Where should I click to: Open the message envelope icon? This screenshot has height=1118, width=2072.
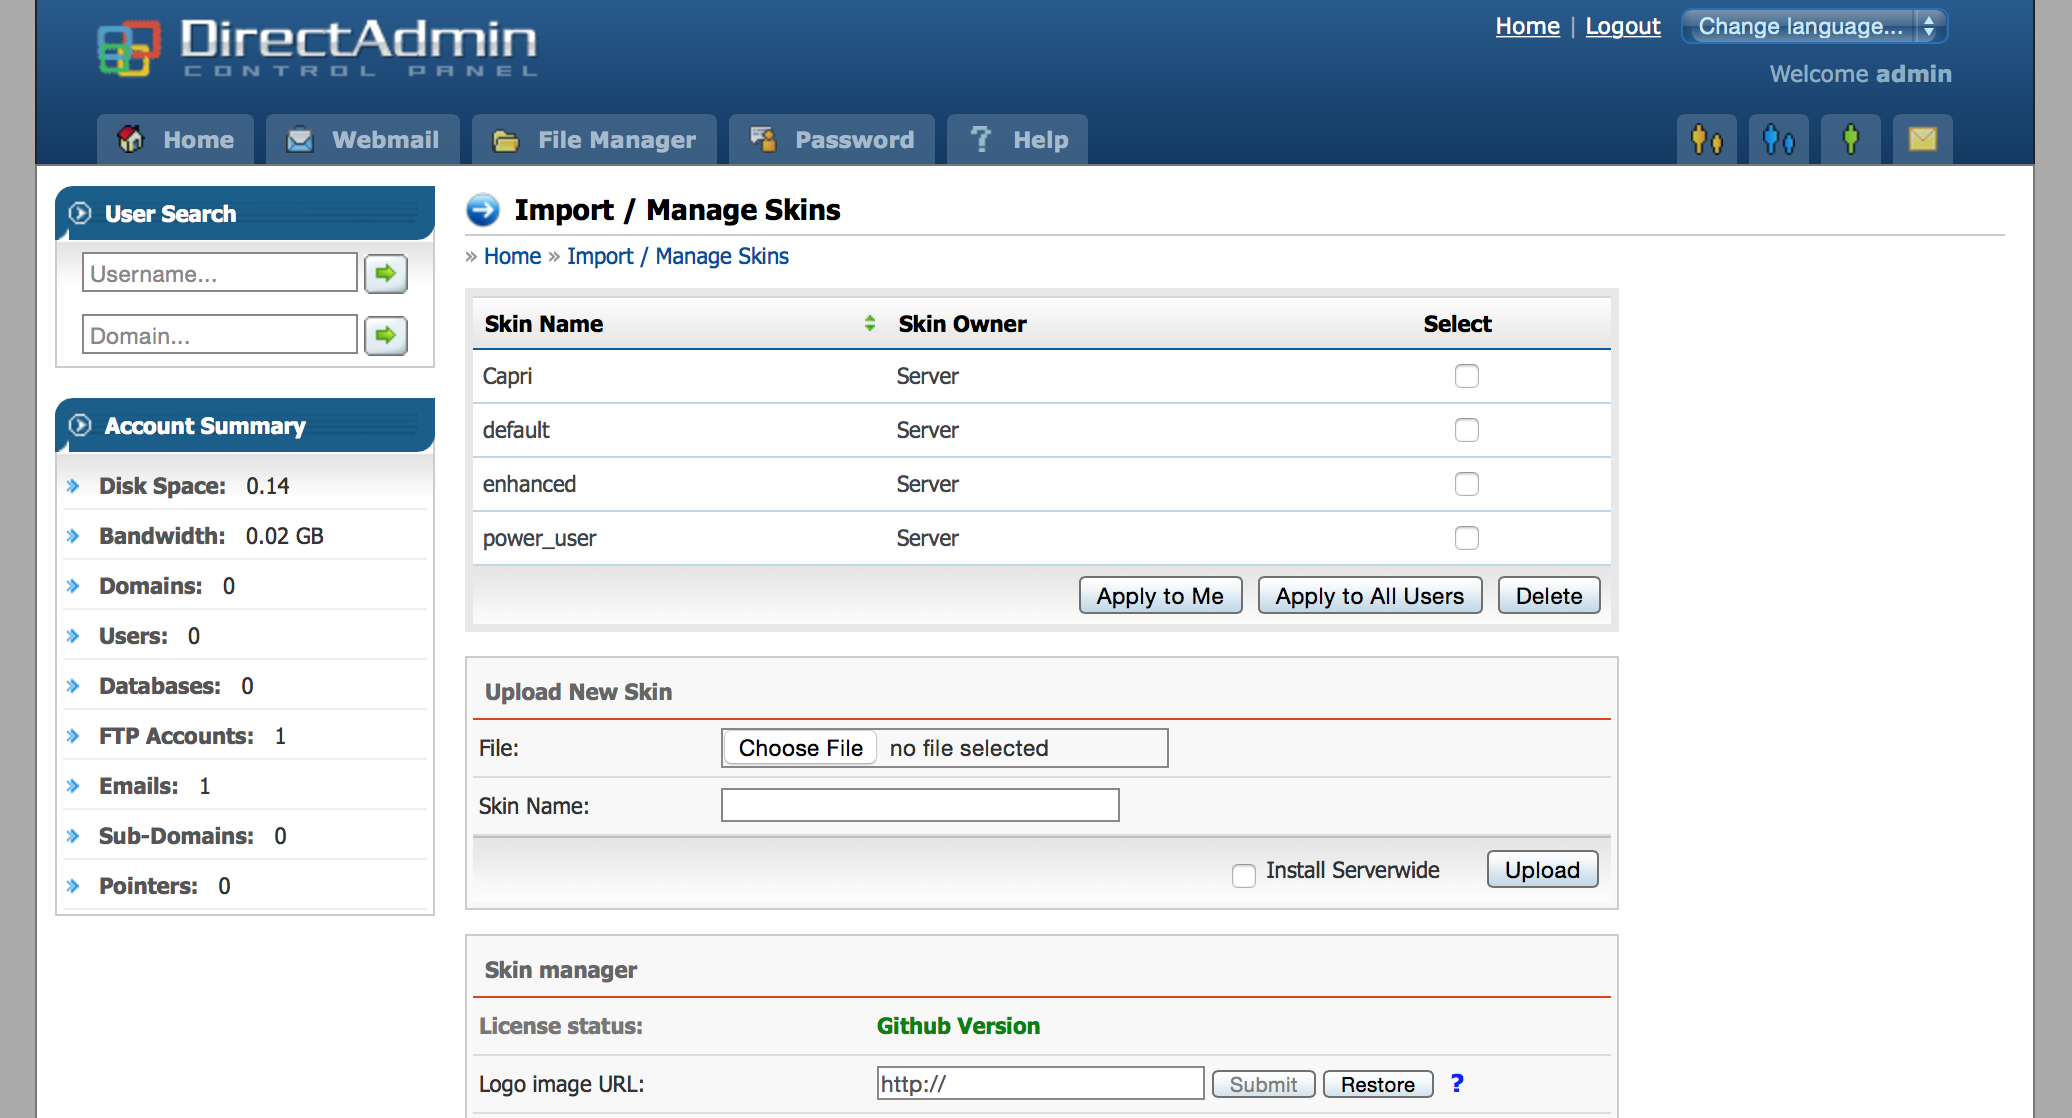point(1922,139)
